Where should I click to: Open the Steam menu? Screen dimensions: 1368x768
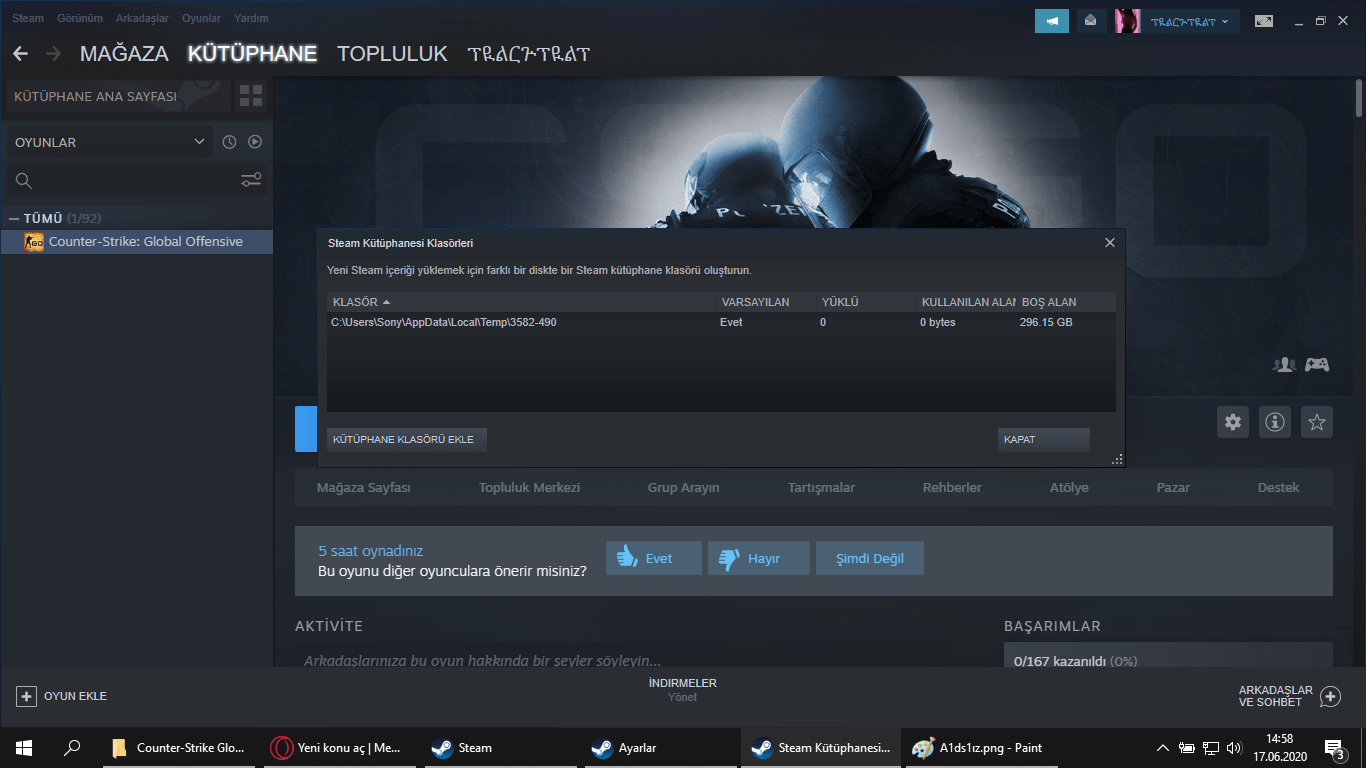28,18
